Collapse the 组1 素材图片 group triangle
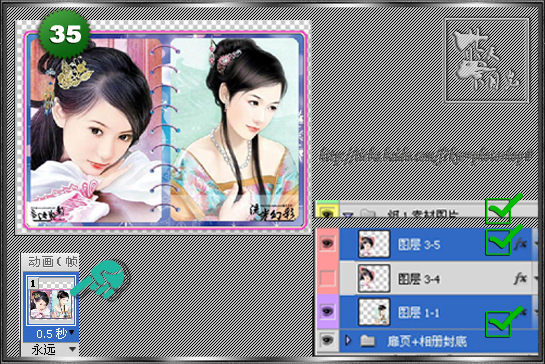The width and height of the screenshot is (545, 364). [348, 215]
